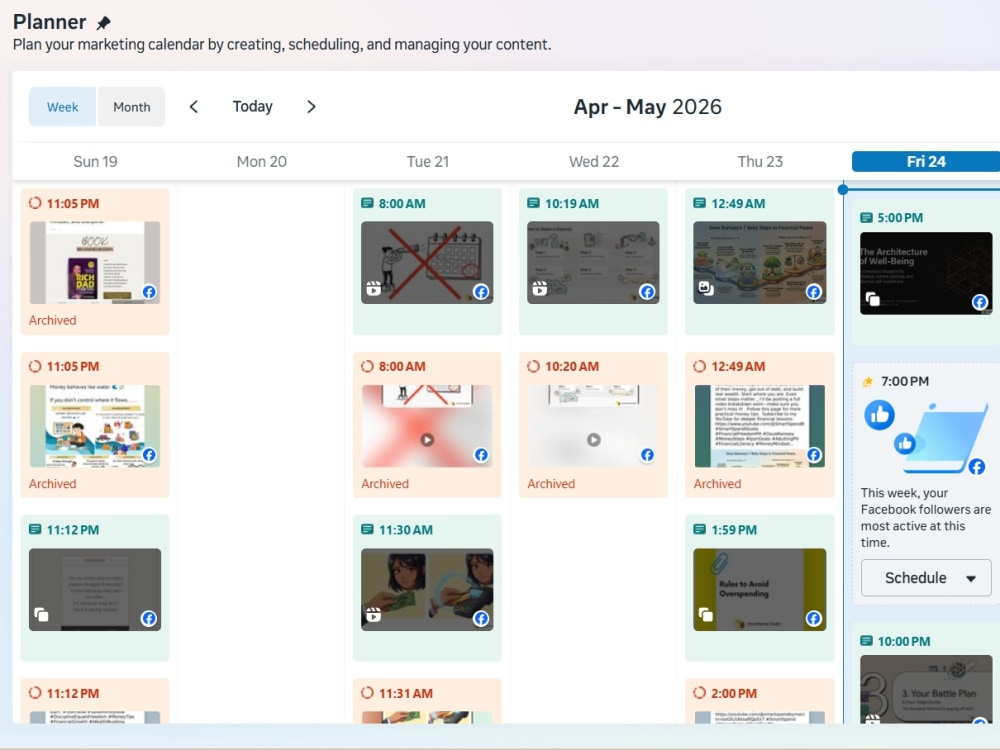Click play icon on Tuesday 8:00 AM archived video

click(x=427, y=439)
